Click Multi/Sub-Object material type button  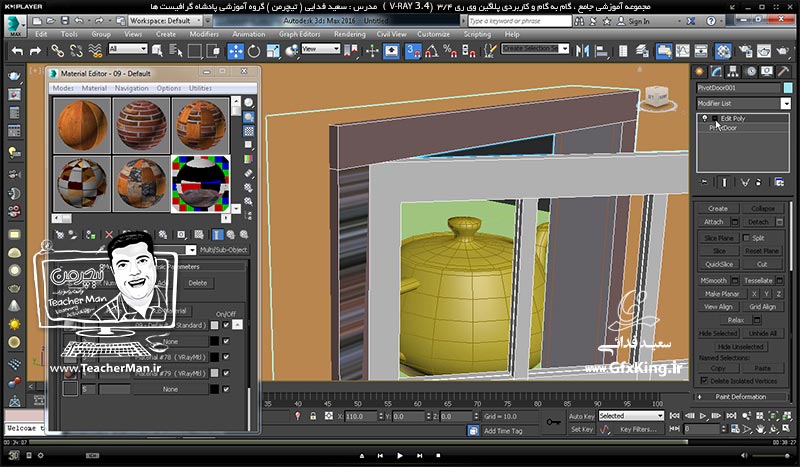[x=223, y=250]
